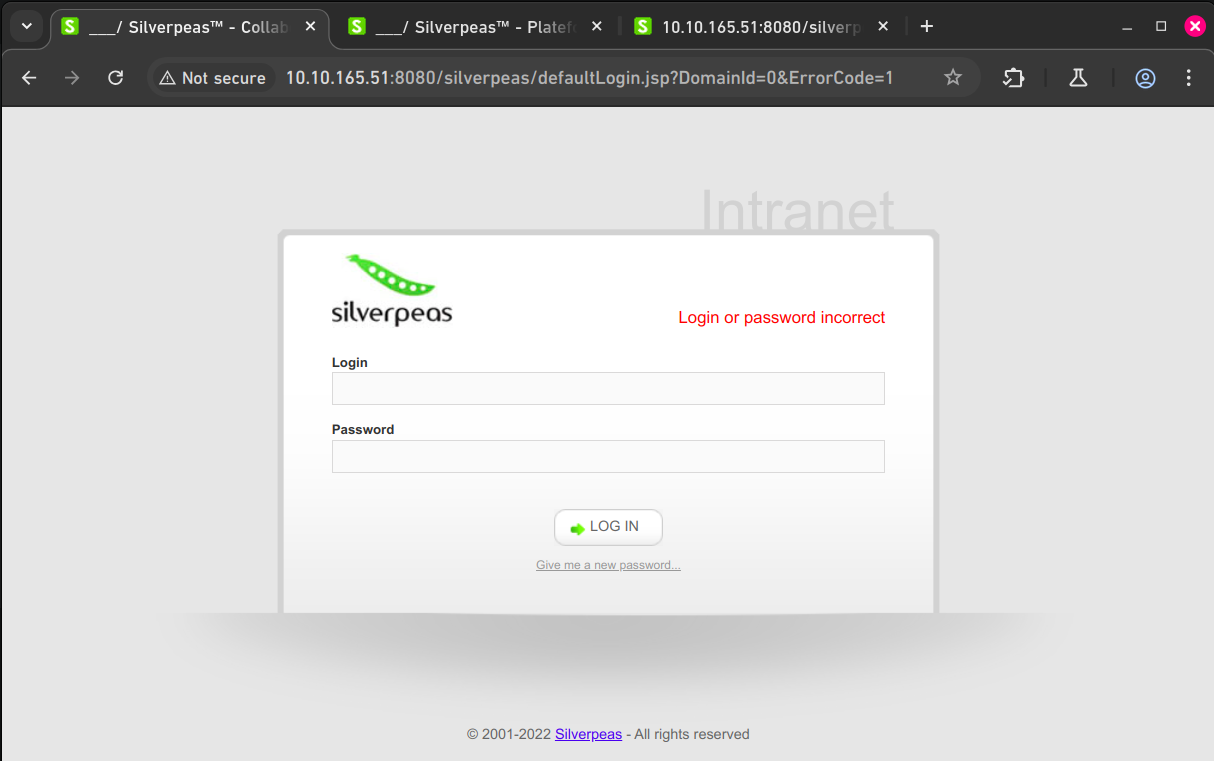This screenshot has height=761, width=1214.
Task: Open the Chrome three-dot menu
Action: (x=1189, y=78)
